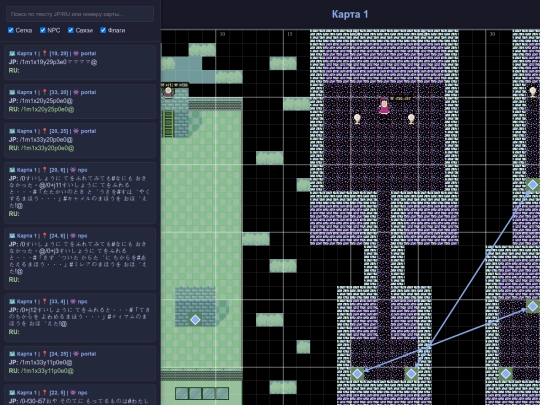This screenshot has width=540, height=405.
Task: Click the crystal orb left of the wizard
Action: coord(357,119)
